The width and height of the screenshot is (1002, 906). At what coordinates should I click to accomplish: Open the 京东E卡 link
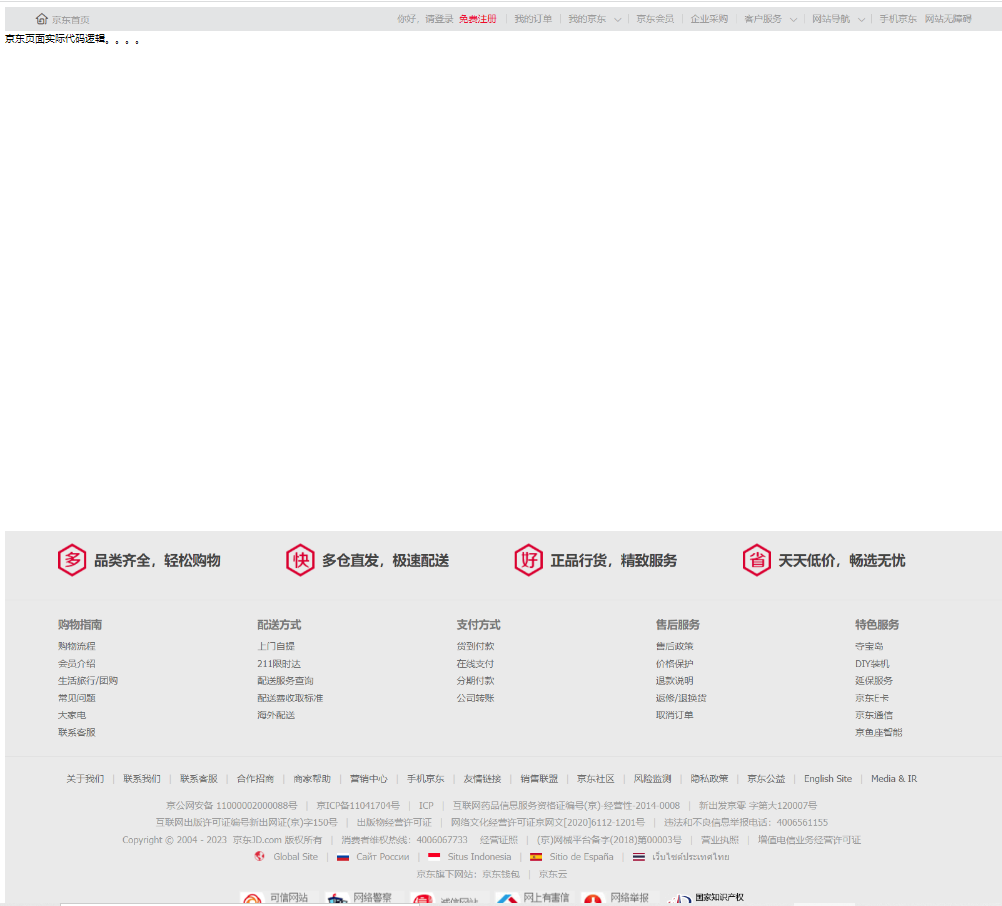pos(872,698)
